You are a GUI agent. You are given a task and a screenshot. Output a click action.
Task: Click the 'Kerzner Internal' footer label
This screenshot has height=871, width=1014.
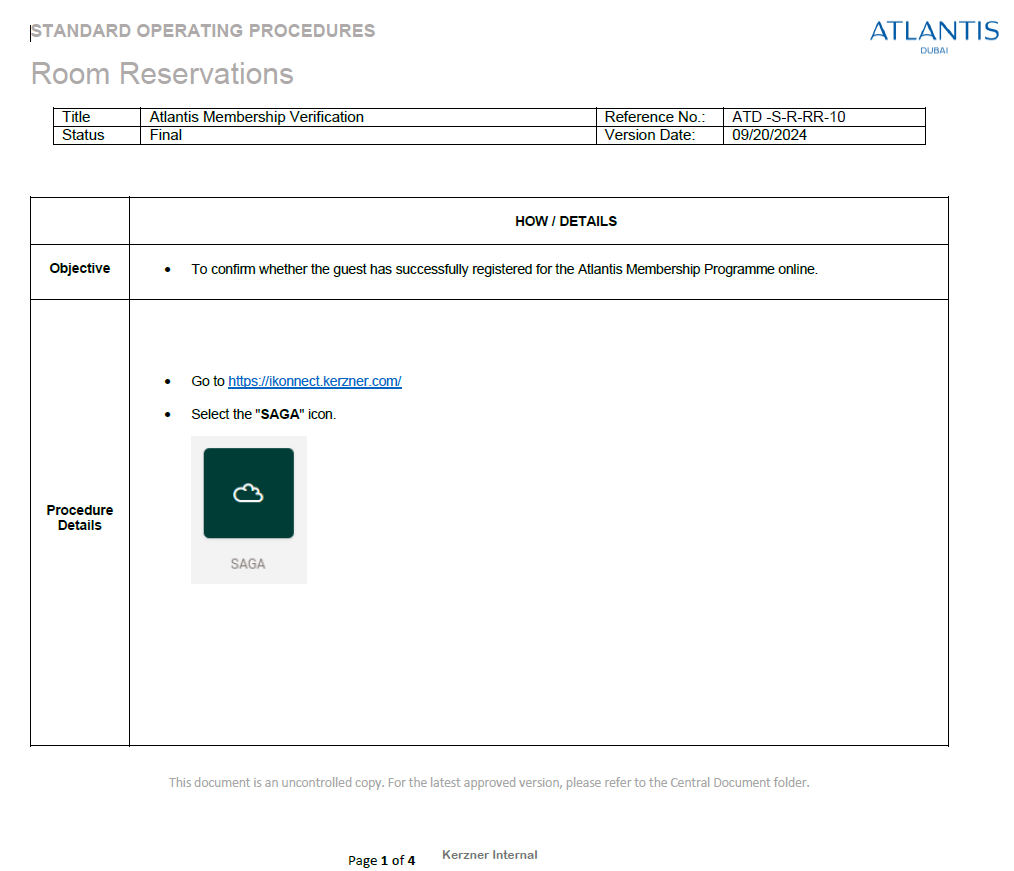click(490, 855)
